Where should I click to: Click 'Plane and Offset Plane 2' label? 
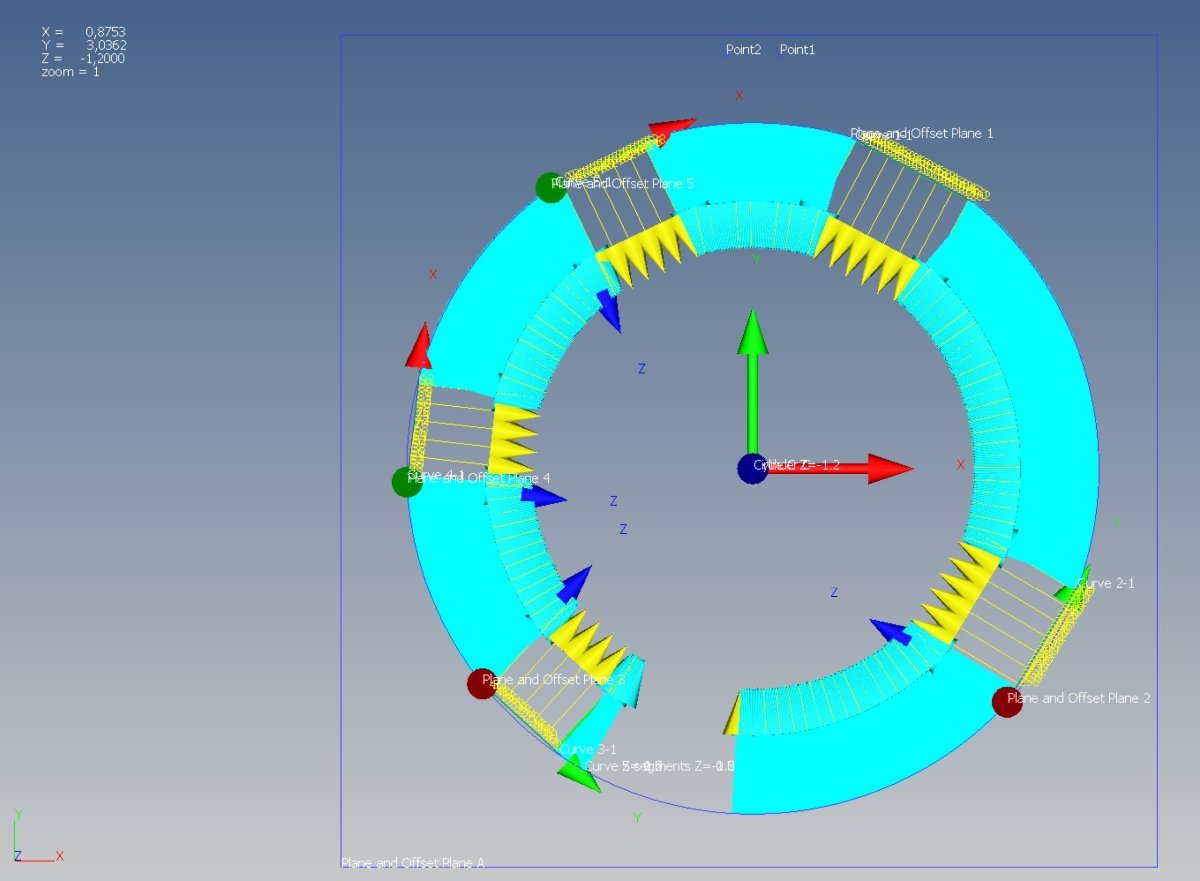(x=1080, y=698)
